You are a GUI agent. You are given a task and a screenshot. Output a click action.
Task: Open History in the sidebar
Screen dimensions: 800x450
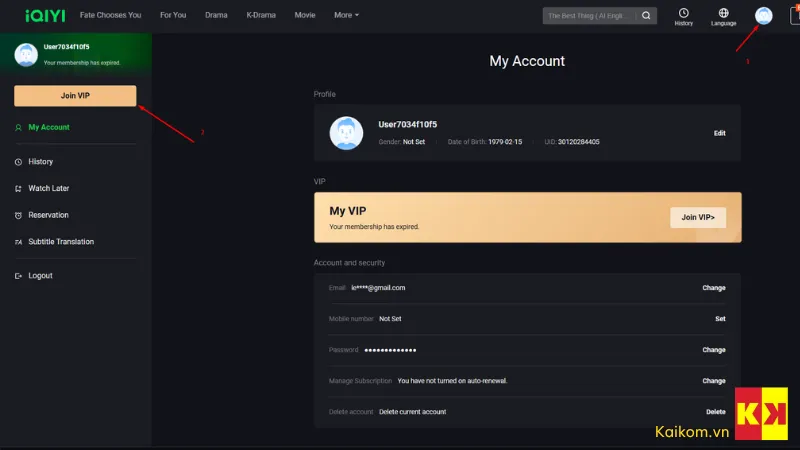pyautogui.click(x=41, y=162)
